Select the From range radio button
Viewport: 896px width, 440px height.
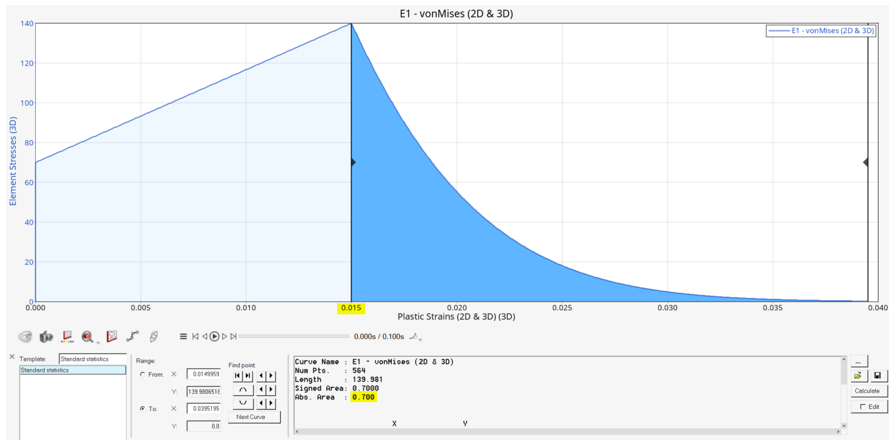[x=142, y=374]
